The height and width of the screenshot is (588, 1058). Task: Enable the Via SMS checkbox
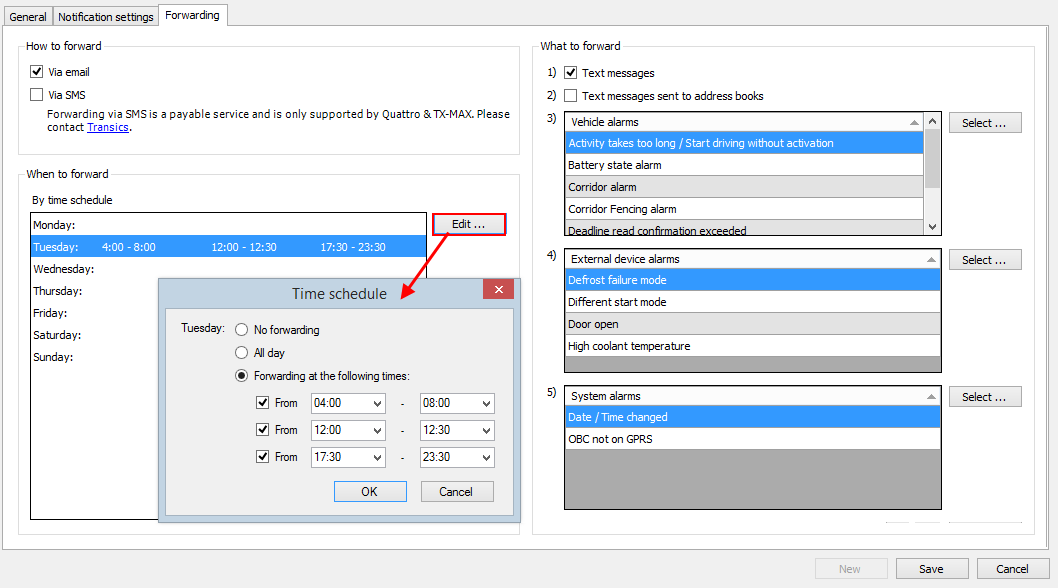click(37, 95)
